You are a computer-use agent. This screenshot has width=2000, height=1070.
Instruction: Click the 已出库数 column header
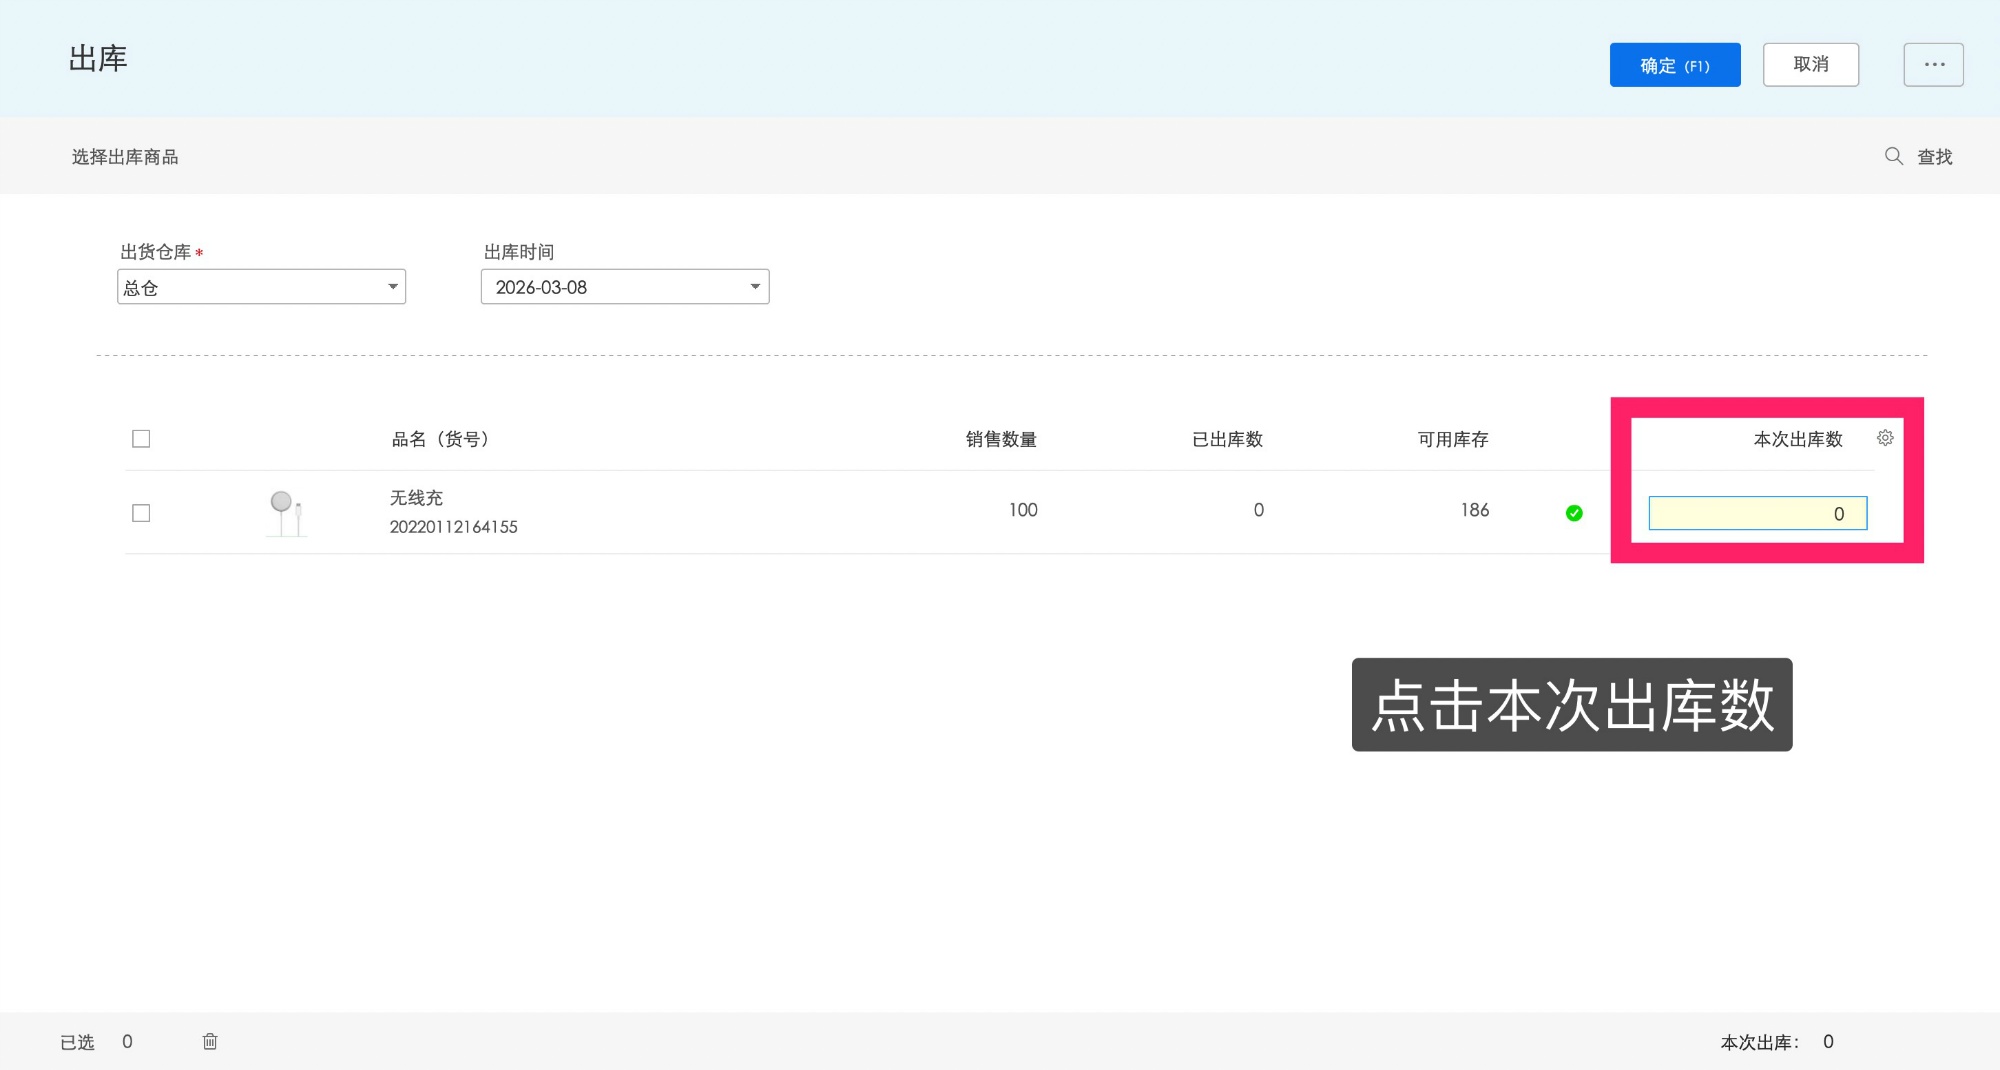1227,438
